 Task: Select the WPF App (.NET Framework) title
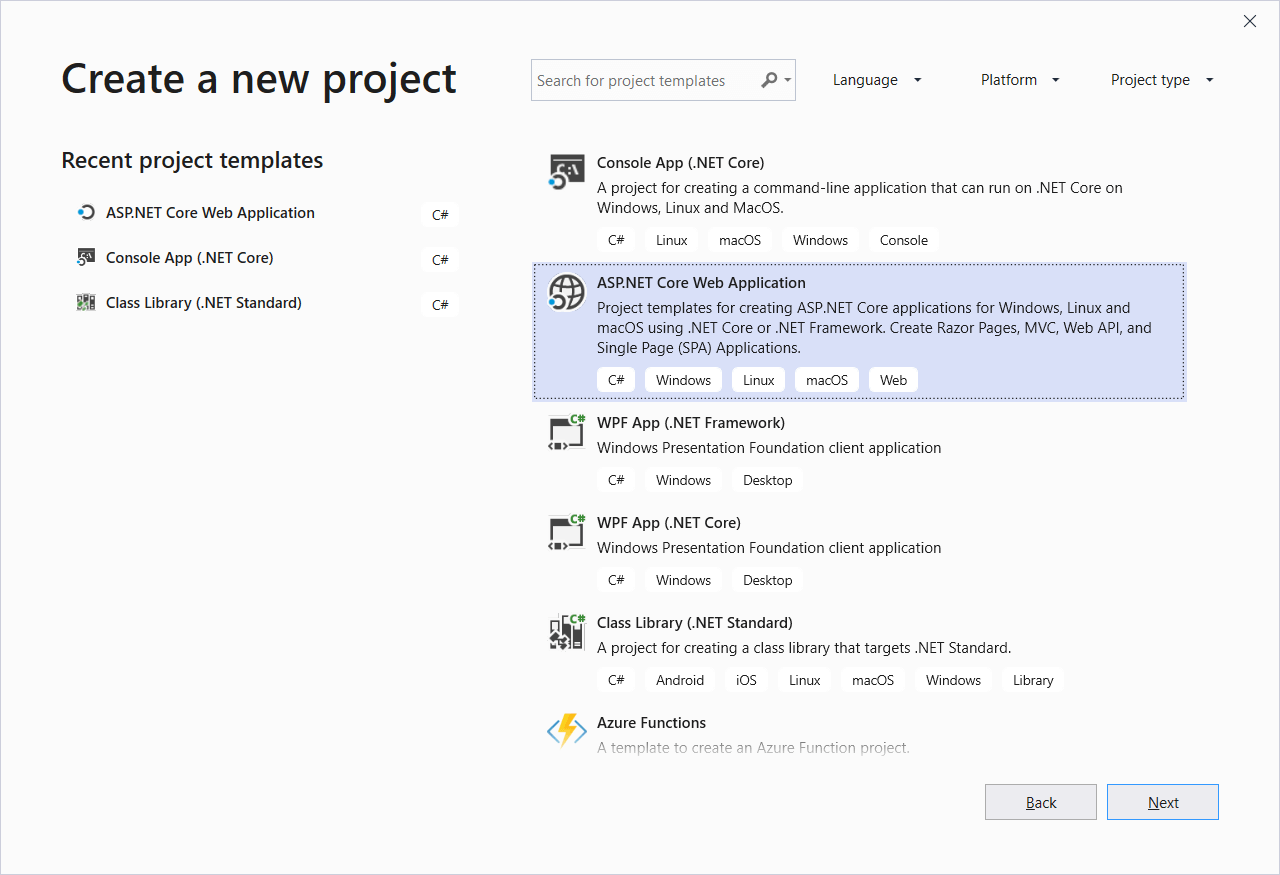pyautogui.click(x=691, y=422)
